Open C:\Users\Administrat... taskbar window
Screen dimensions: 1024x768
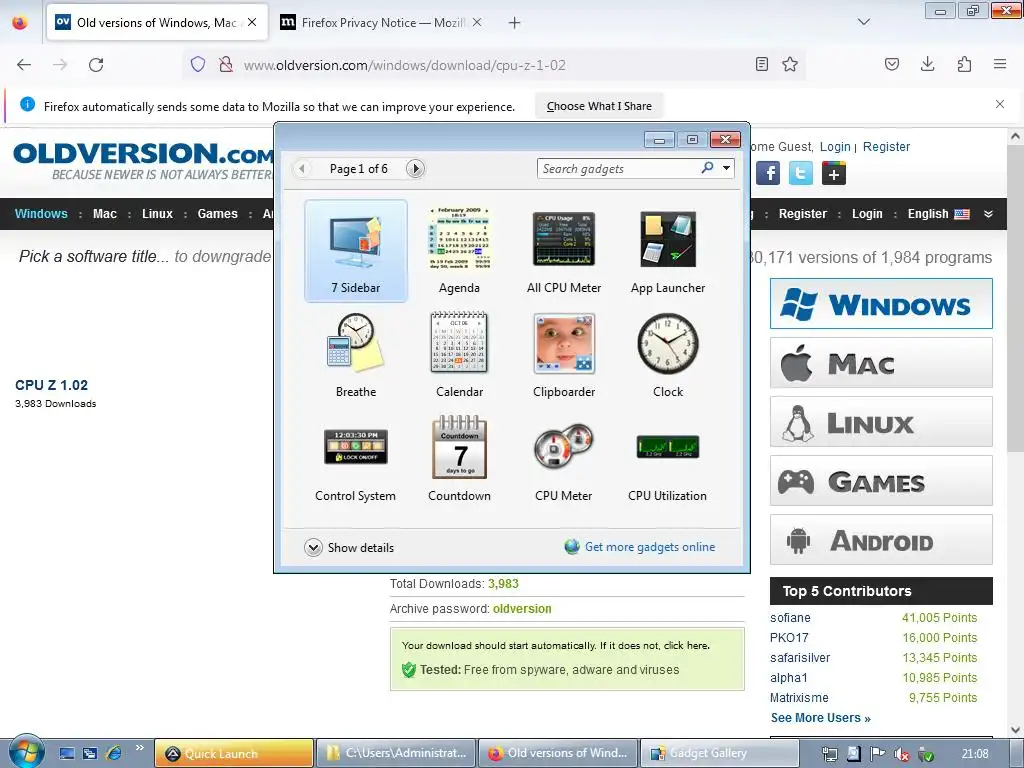[397, 753]
